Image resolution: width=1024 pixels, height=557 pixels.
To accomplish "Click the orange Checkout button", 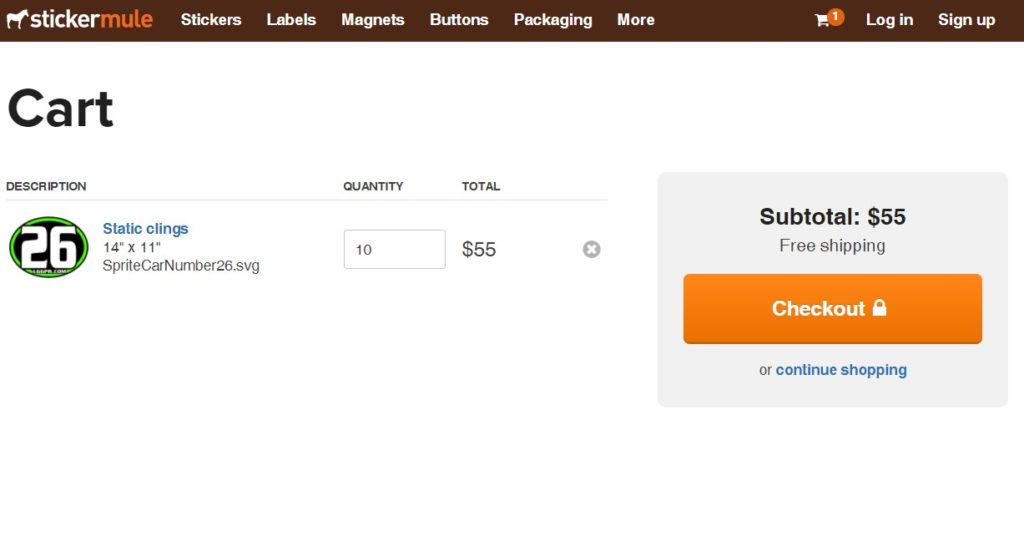I will [833, 309].
